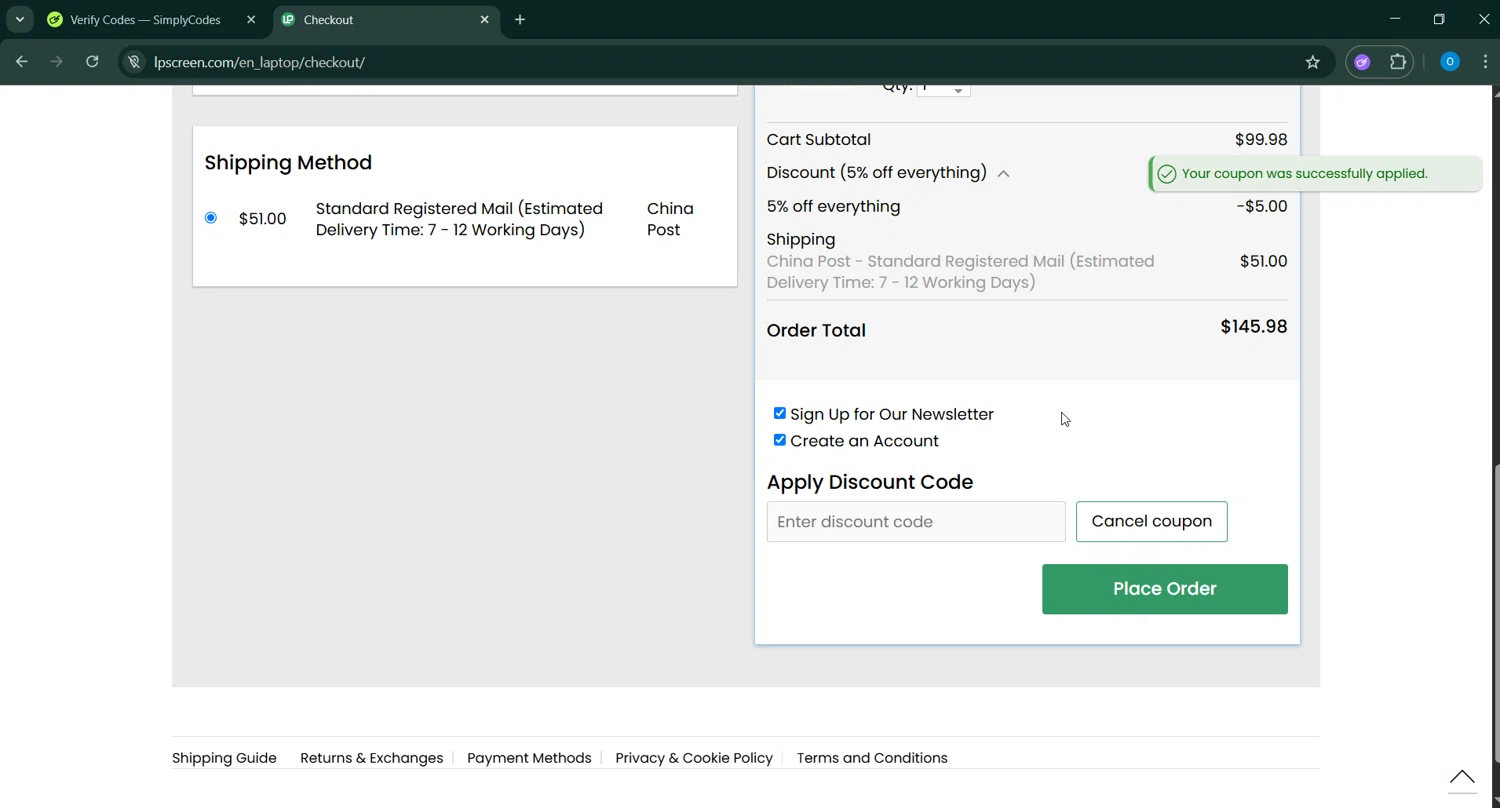Click the back-to-top arrow icon
Screen dimensions: 1500x808
[1462, 778]
